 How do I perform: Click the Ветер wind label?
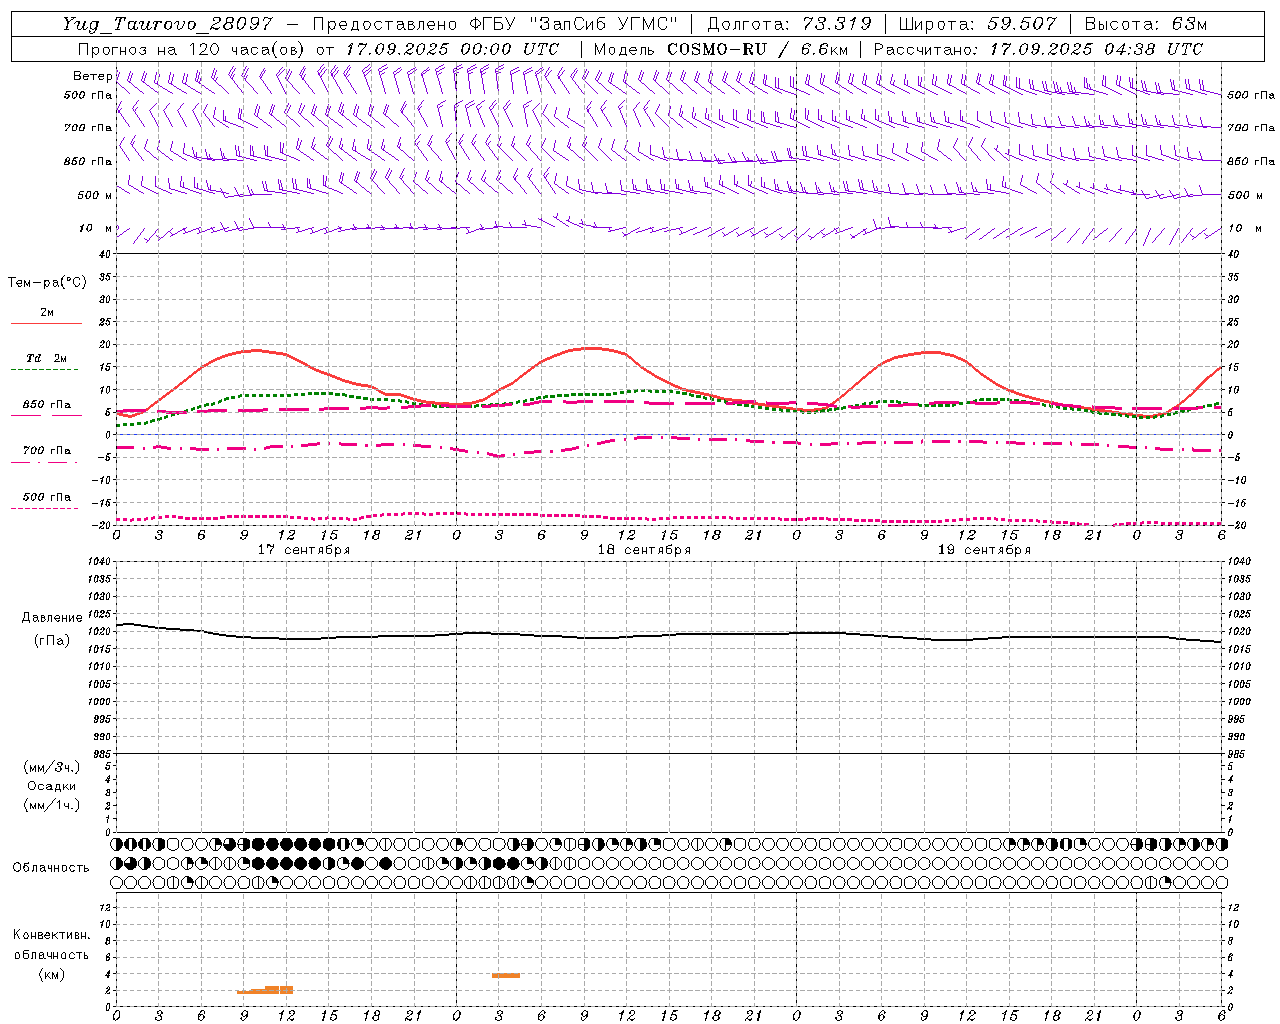pyautogui.click(x=92, y=76)
